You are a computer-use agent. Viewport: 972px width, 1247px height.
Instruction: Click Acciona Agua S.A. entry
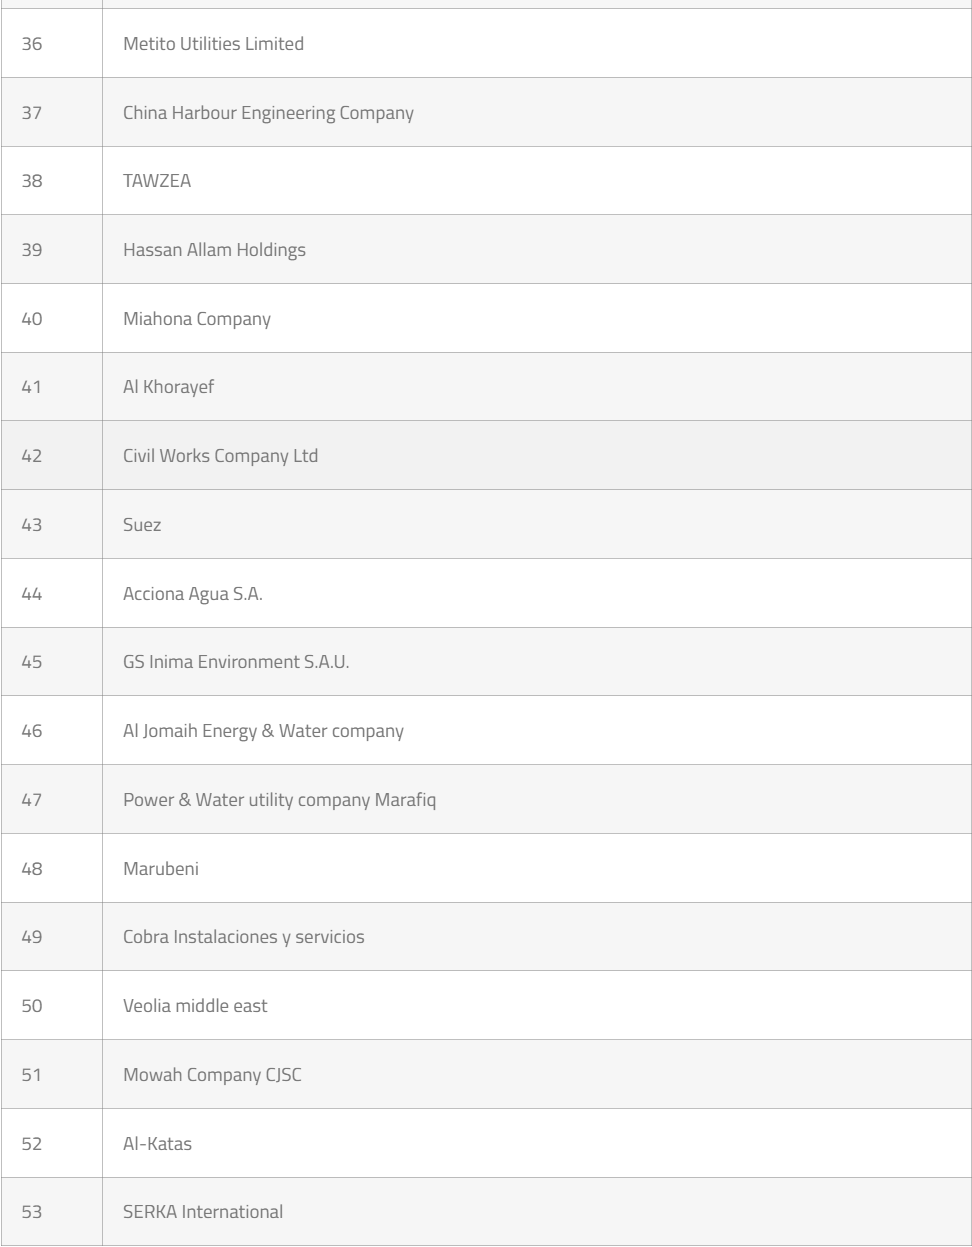pyautogui.click(x=193, y=594)
